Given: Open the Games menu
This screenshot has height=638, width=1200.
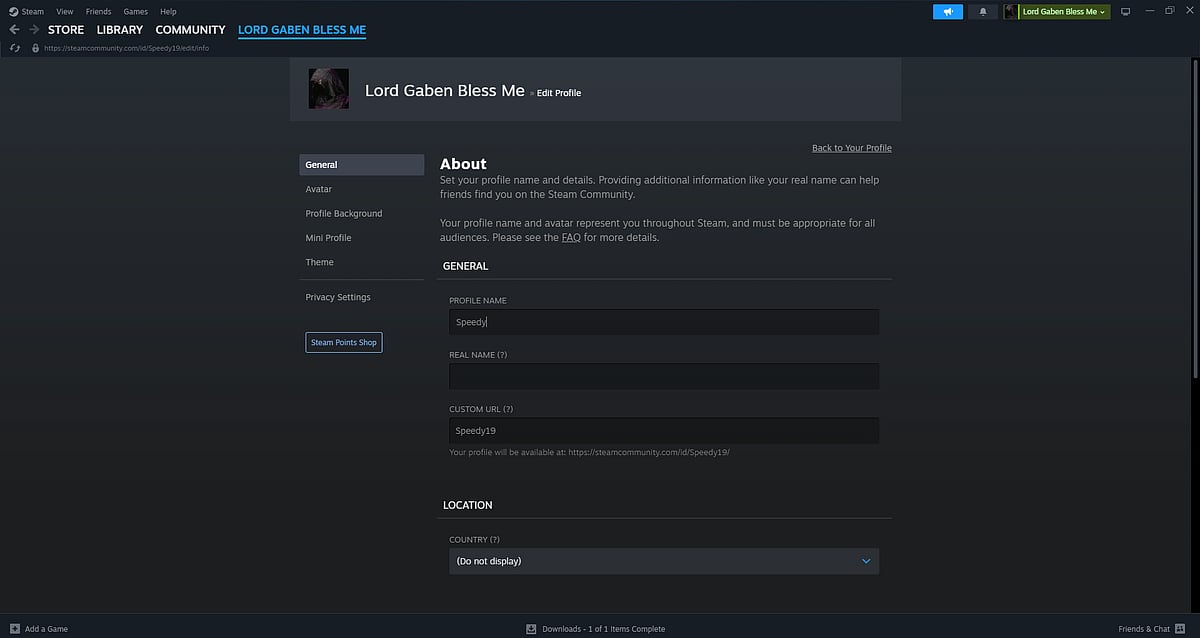Looking at the screenshot, I should (x=136, y=11).
